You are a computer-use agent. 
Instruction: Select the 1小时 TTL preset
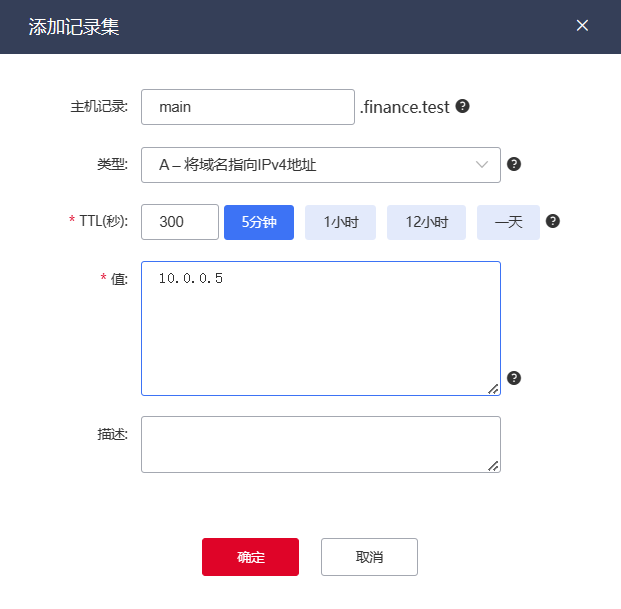pos(341,222)
